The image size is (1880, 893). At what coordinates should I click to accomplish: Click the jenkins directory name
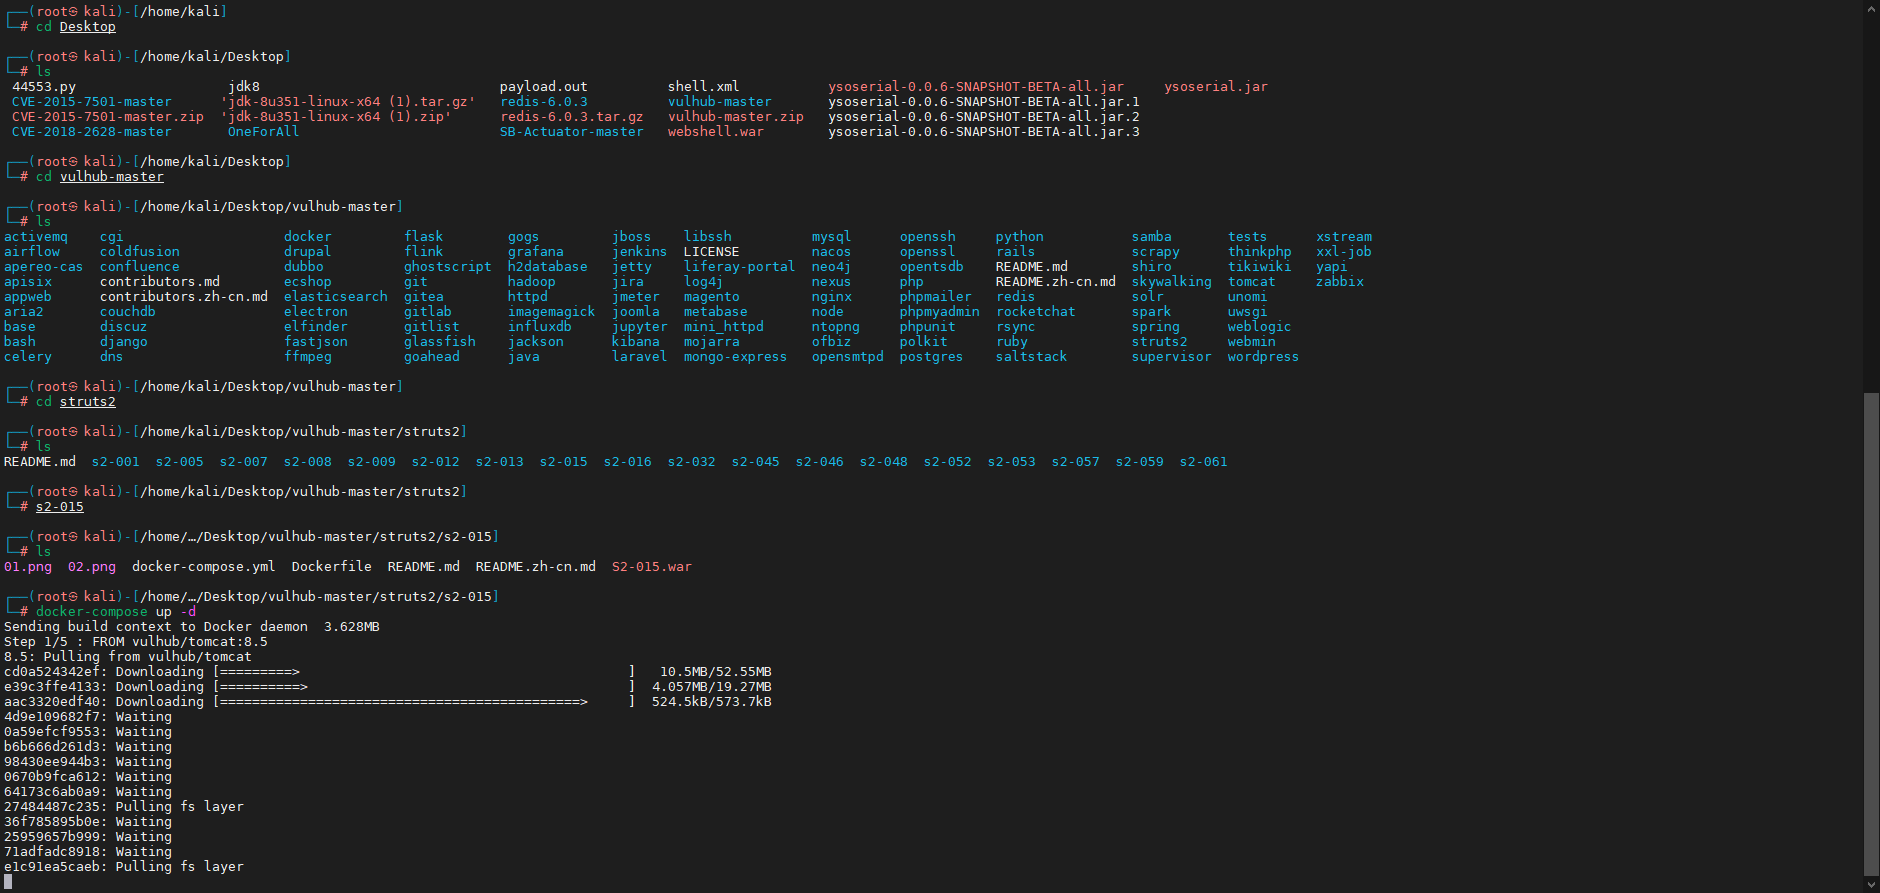coord(640,252)
